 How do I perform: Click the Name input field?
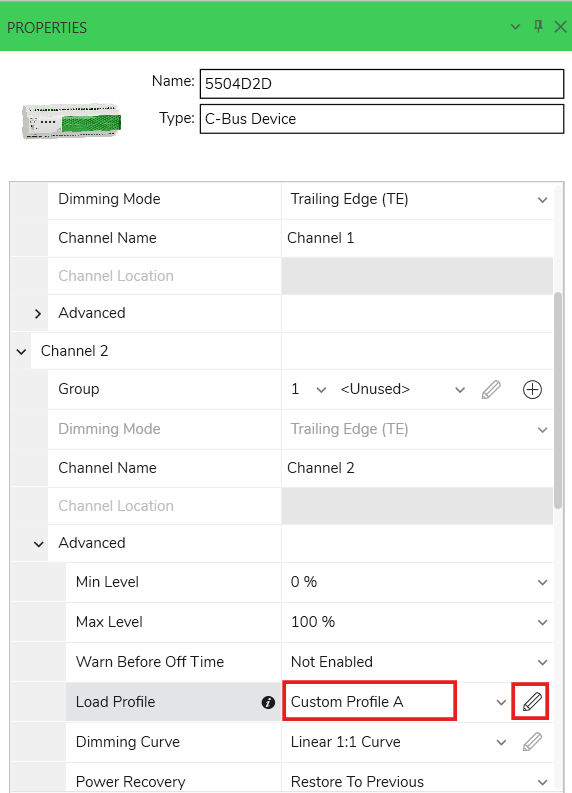[382, 83]
